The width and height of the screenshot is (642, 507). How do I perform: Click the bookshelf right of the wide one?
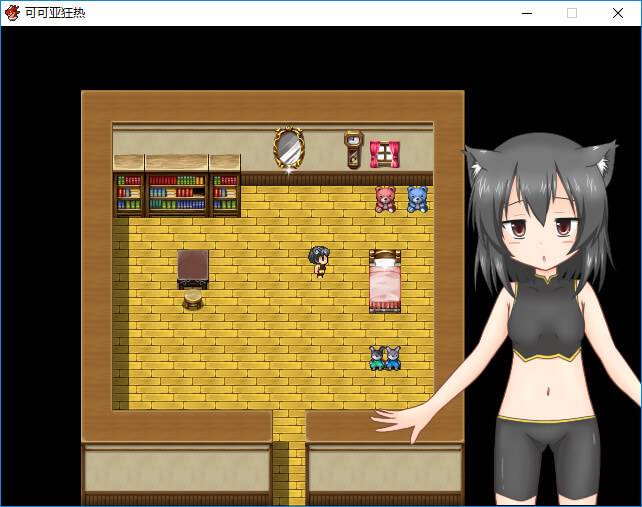point(225,192)
